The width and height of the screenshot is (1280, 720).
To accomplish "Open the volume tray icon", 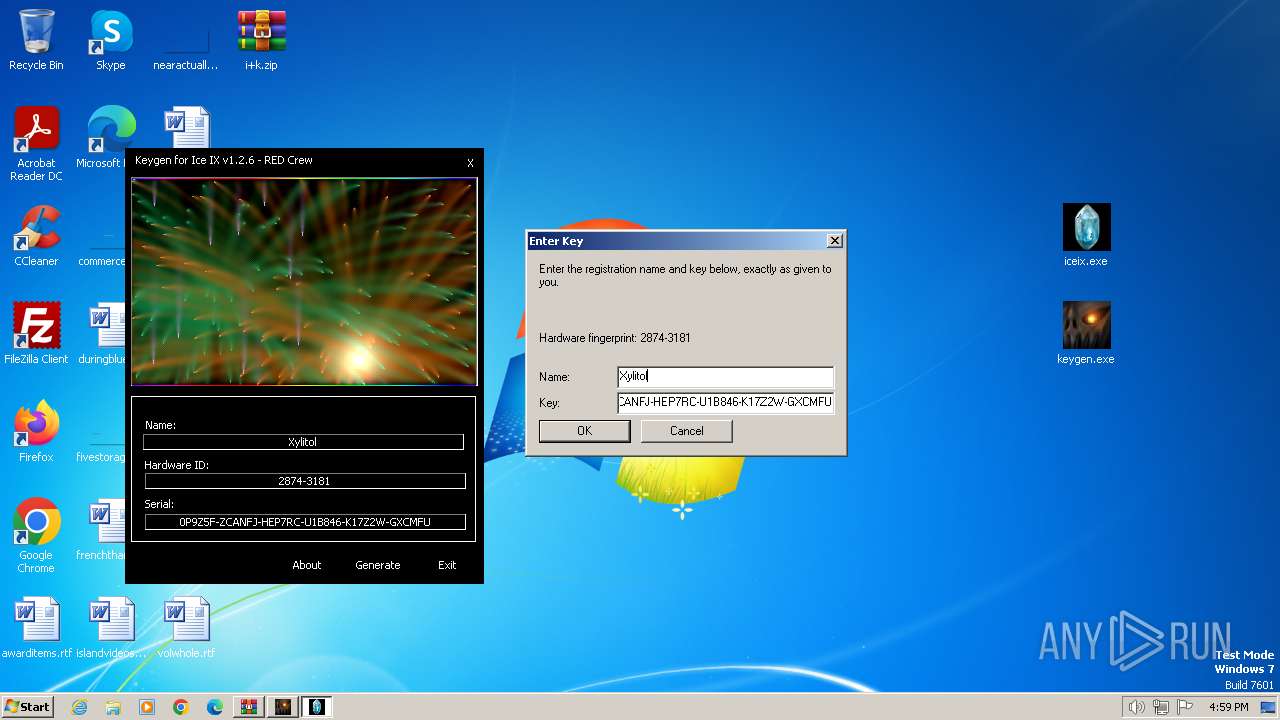I will tap(1136, 707).
